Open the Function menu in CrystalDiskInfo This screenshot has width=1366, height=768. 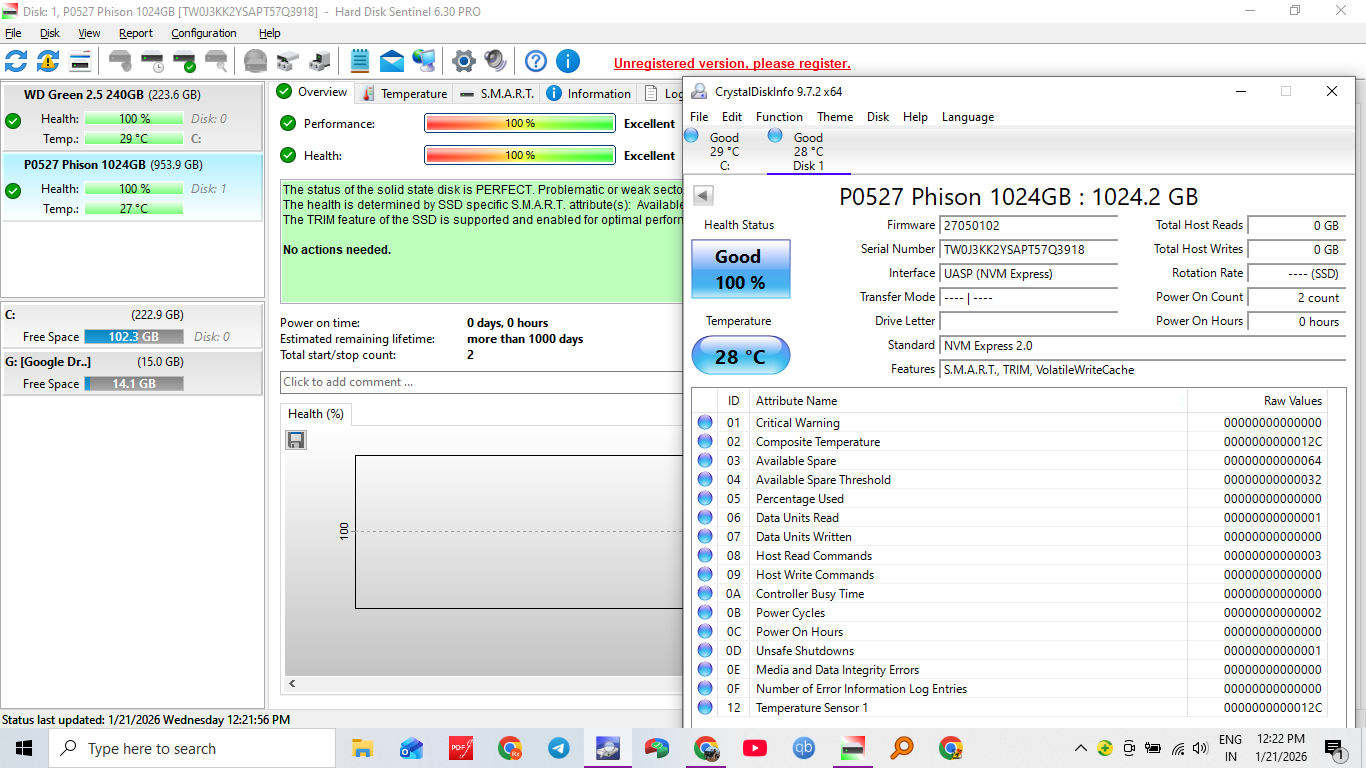[779, 117]
